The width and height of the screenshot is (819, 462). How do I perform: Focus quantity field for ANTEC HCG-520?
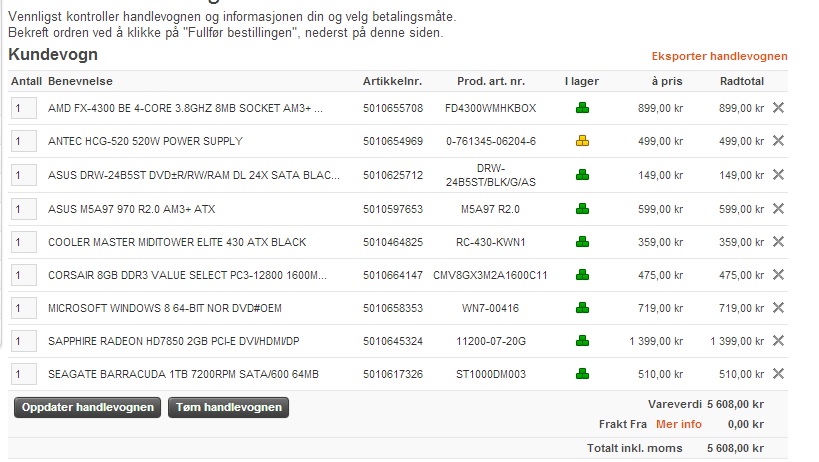pos(24,141)
